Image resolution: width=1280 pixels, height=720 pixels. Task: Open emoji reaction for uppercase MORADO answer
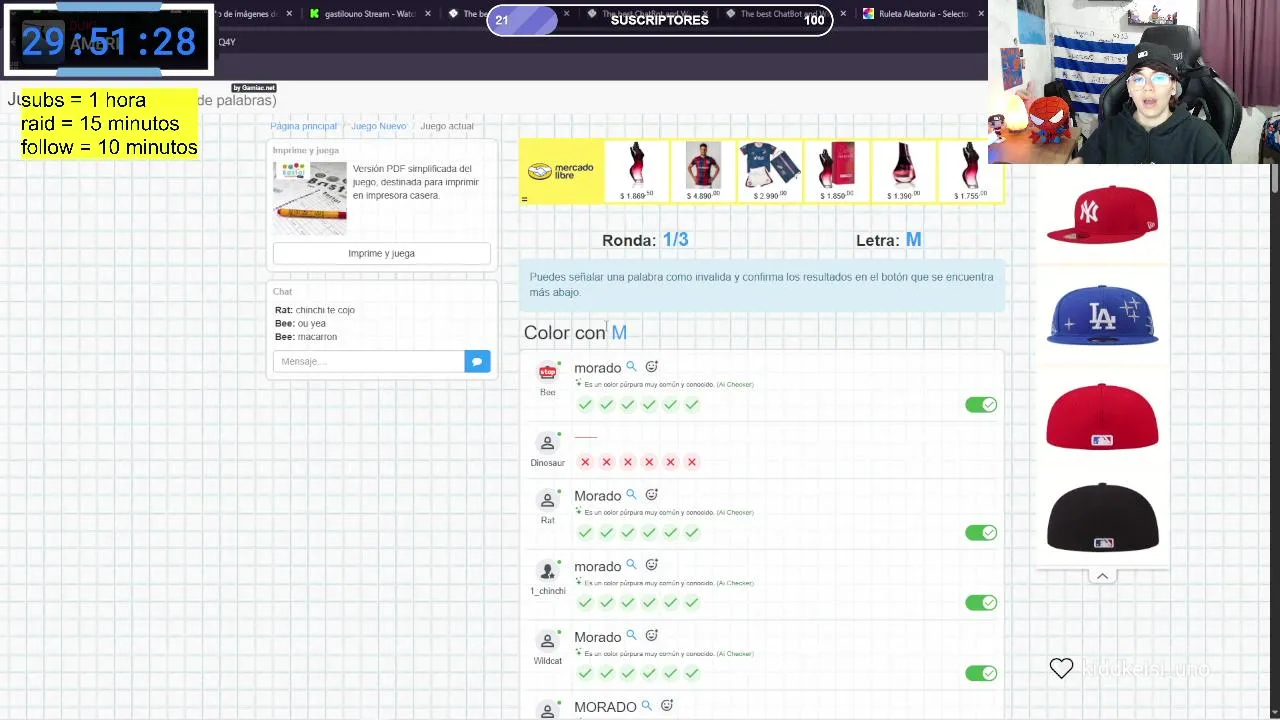[x=667, y=706]
